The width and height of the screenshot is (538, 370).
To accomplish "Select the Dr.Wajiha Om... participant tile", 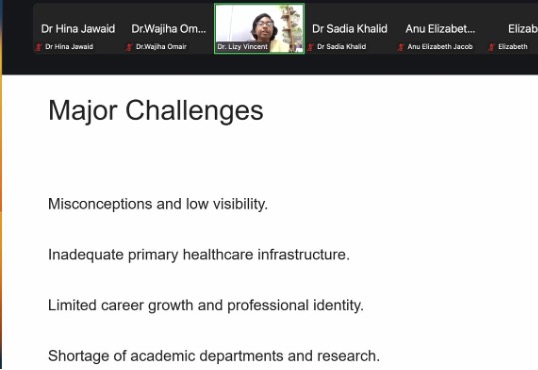I will tap(169, 29).
